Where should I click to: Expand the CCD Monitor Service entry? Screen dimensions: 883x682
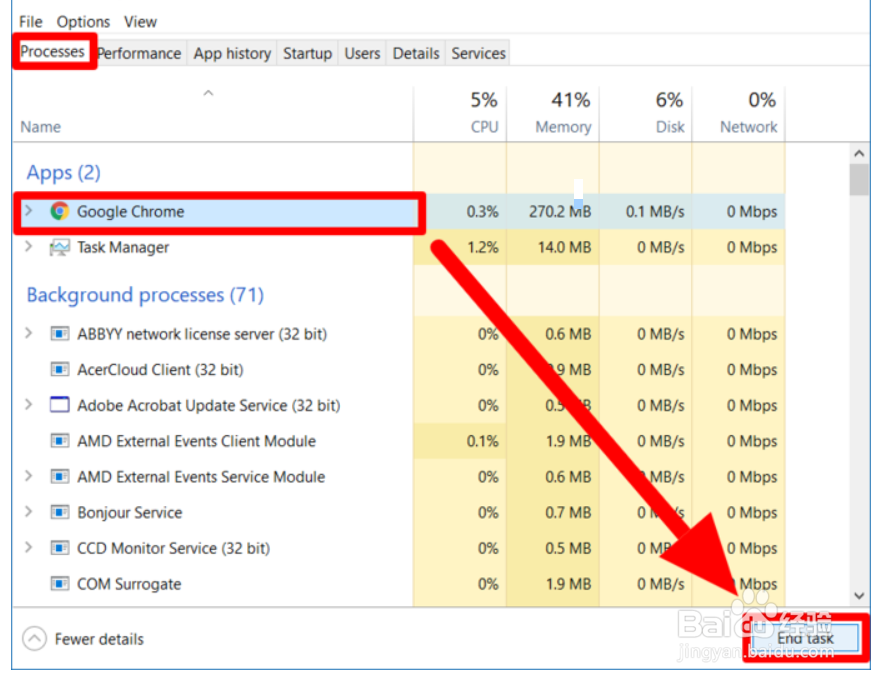28,548
